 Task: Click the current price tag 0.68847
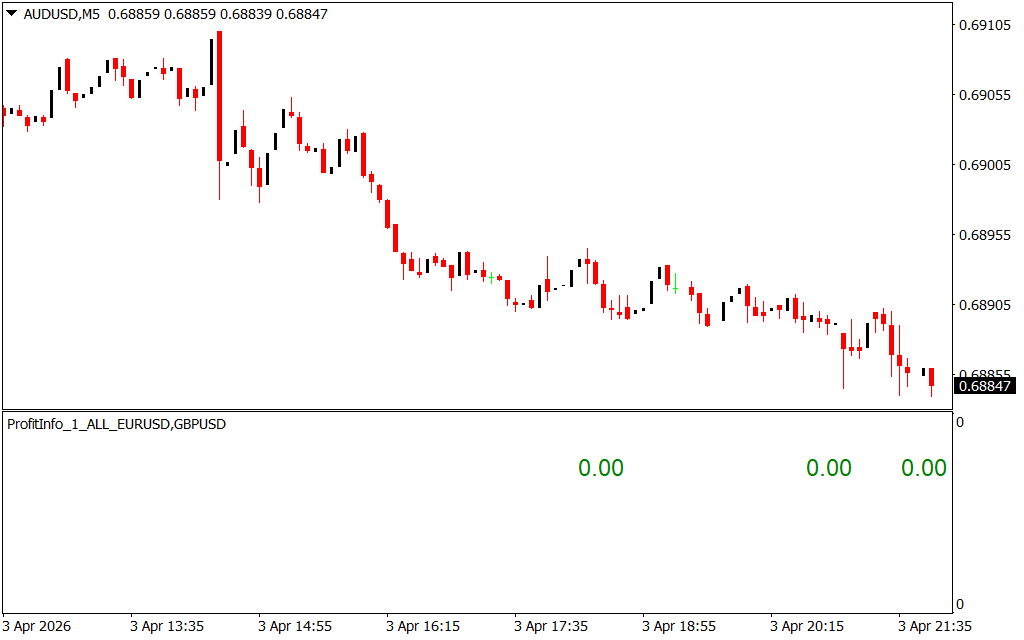click(x=984, y=385)
